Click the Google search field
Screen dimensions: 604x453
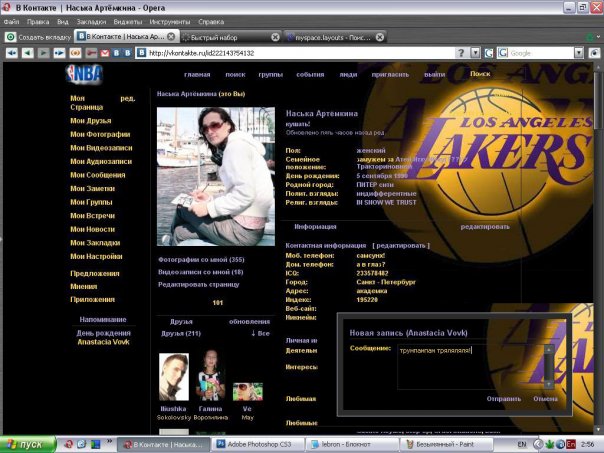(x=541, y=53)
